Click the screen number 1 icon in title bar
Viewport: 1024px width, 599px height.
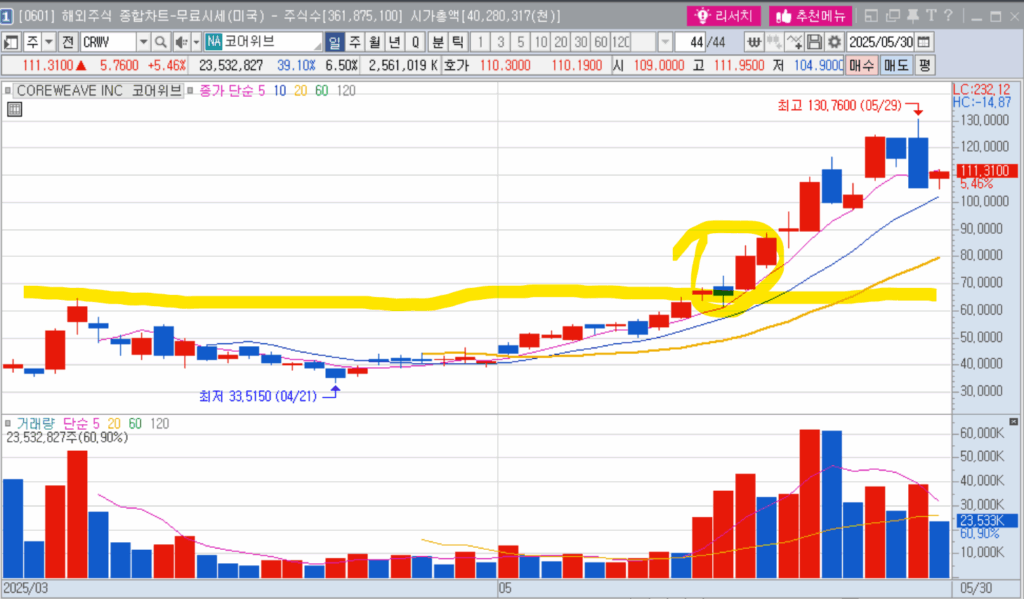(x=7, y=16)
